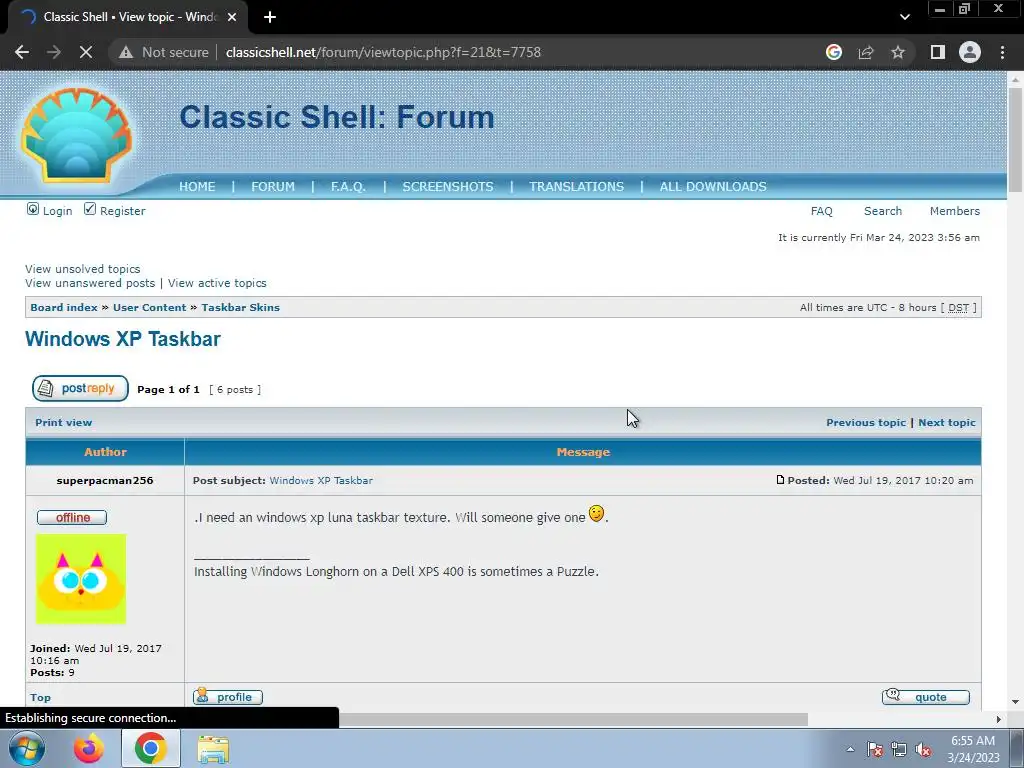This screenshot has height=768, width=1024.
Task: Click the offline status badge
Action: coord(72,518)
